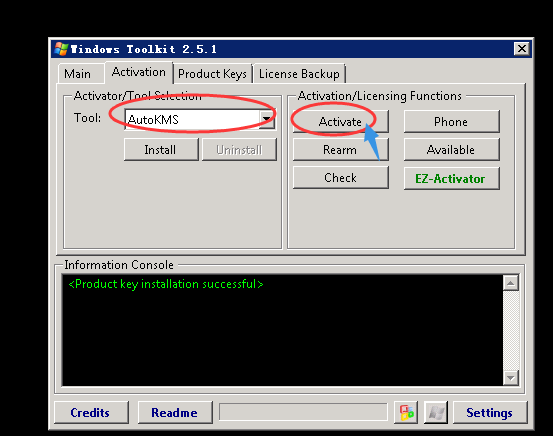This screenshot has height=436, width=553.
Task: Switch to the License Backup tab
Action: [x=299, y=74]
